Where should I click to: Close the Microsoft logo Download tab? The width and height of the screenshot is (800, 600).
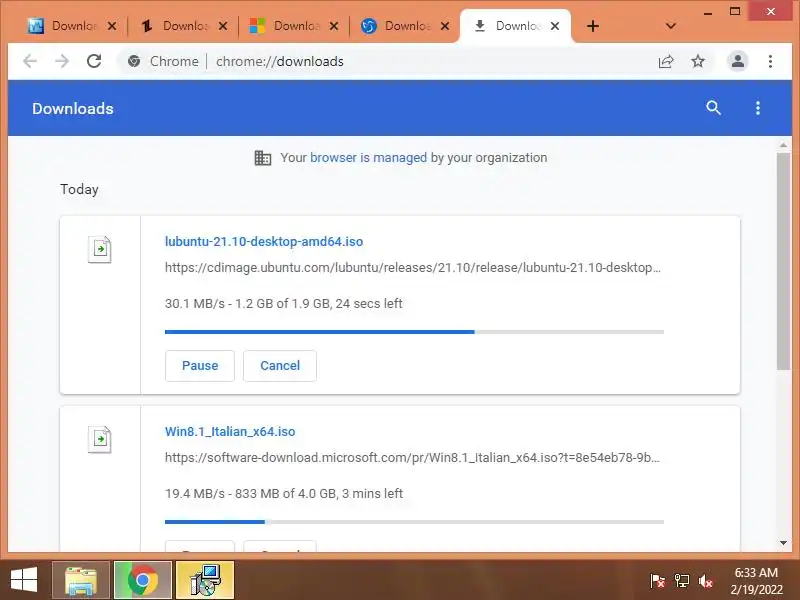pyautogui.click(x=334, y=26)
